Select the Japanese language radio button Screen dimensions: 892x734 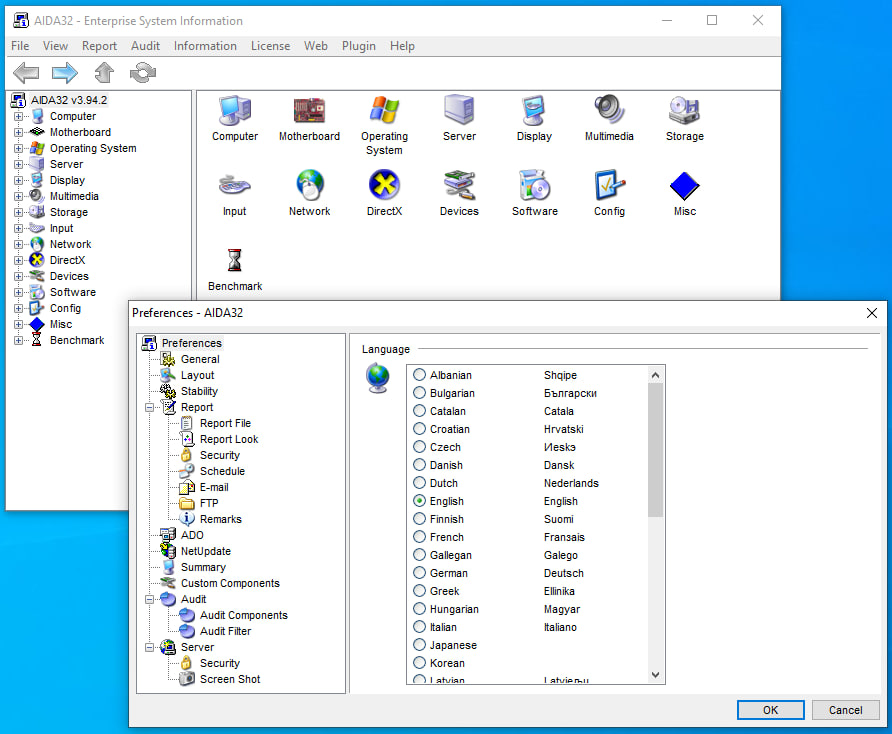point(419,645)
